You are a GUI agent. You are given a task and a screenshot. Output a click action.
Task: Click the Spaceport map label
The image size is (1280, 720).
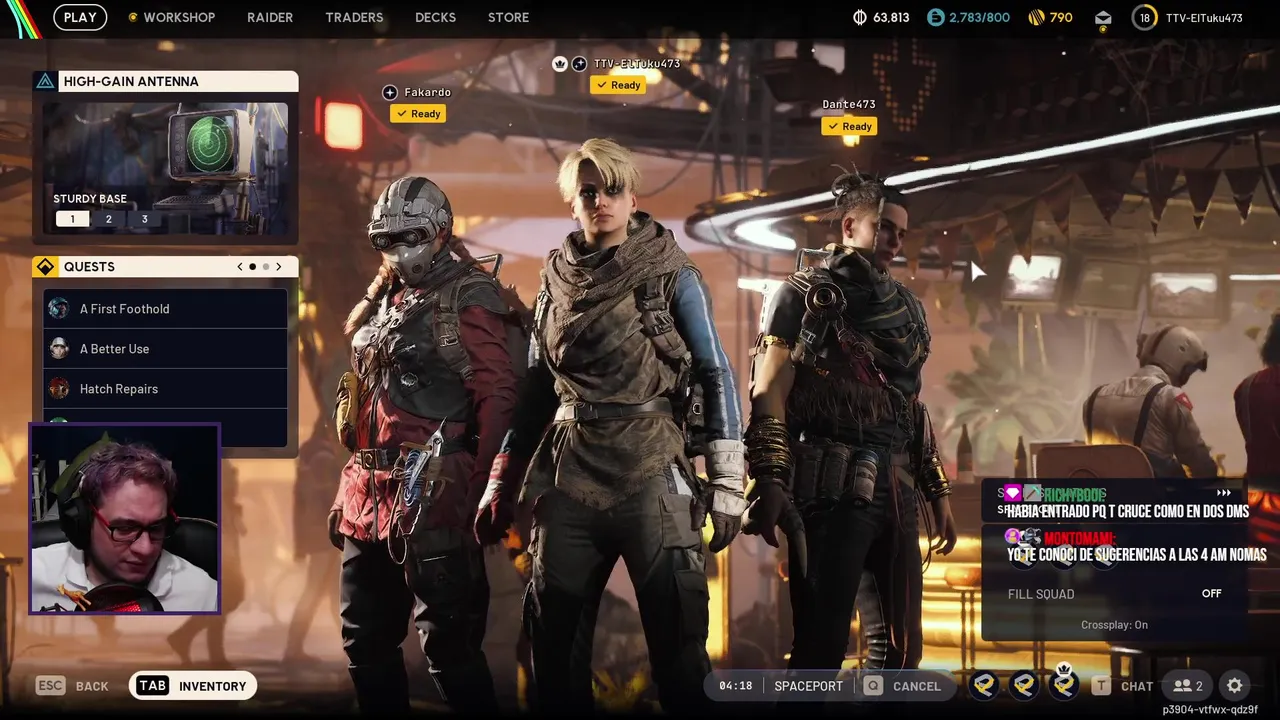pyautogui.click(x=808, y=686)
